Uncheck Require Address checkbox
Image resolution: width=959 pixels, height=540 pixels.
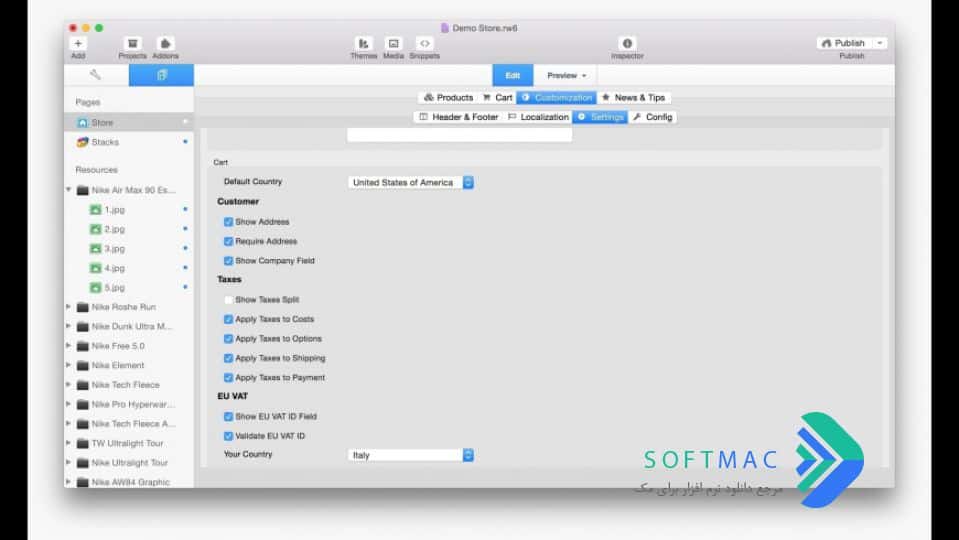point(228,242)
